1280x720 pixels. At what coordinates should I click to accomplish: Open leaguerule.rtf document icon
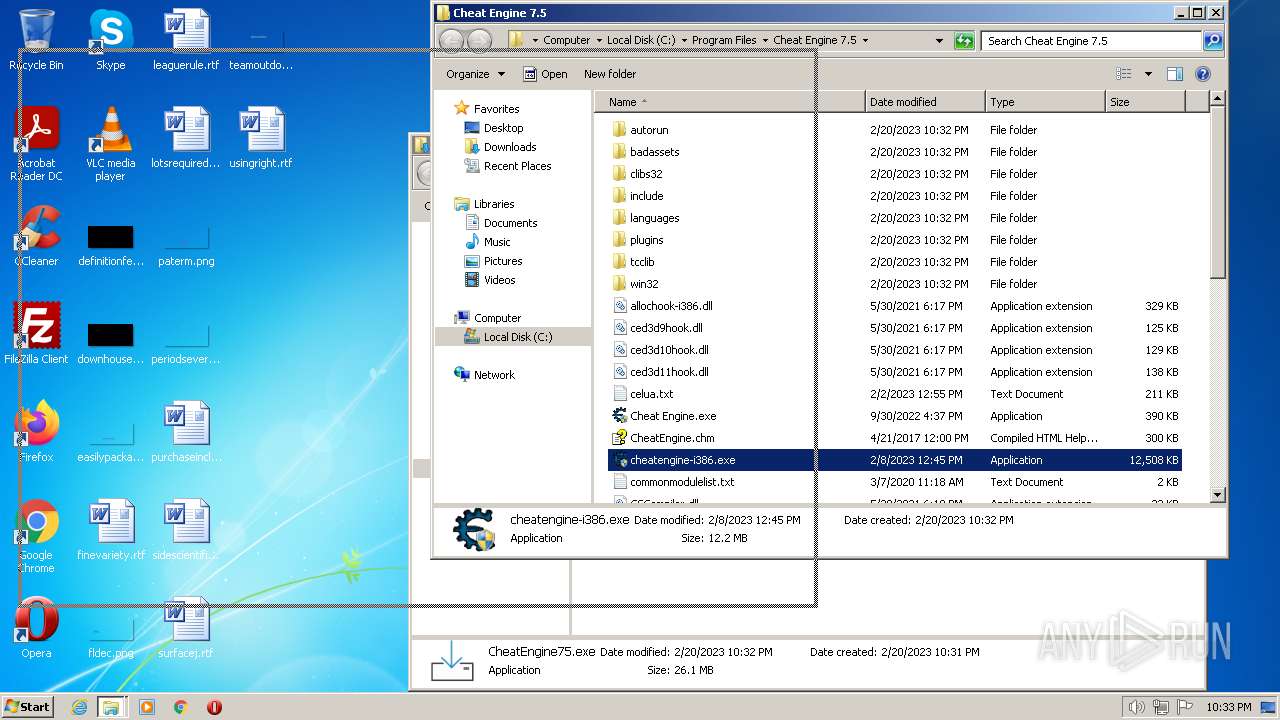tap(186, 40)
